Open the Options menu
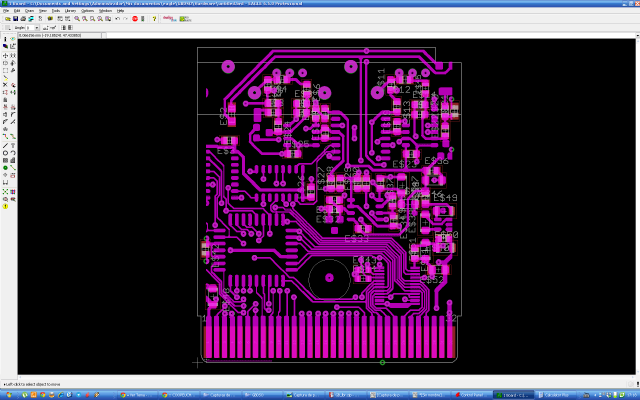 [86, 10]
